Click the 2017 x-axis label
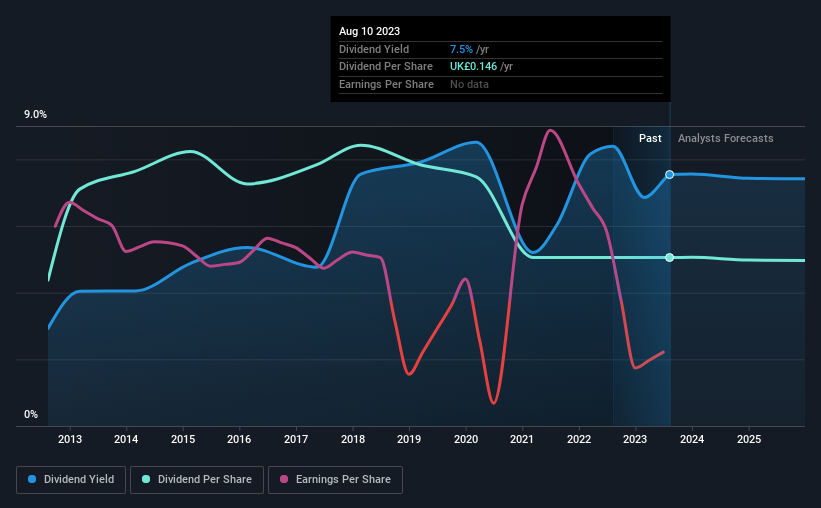Screen dimensions: 821x508 [x=296, y=439]
